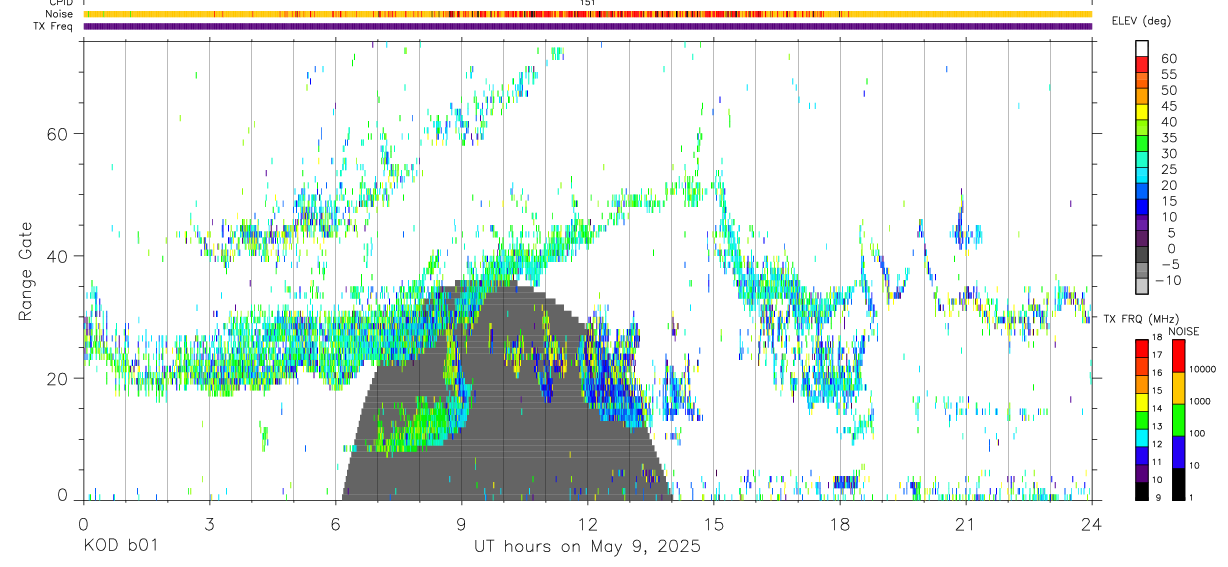Click the '-10' label on ELEV legend
The height and width of the screenshot is (567, 1228).
(1168, 280)
